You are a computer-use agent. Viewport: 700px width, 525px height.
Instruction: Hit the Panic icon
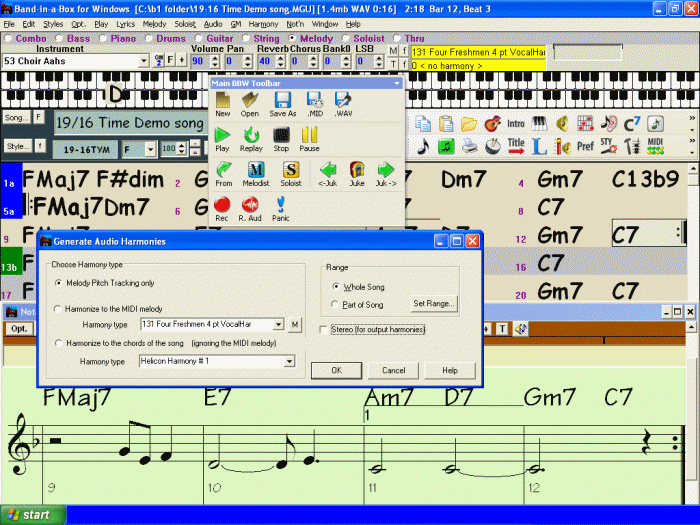[280, 208]
